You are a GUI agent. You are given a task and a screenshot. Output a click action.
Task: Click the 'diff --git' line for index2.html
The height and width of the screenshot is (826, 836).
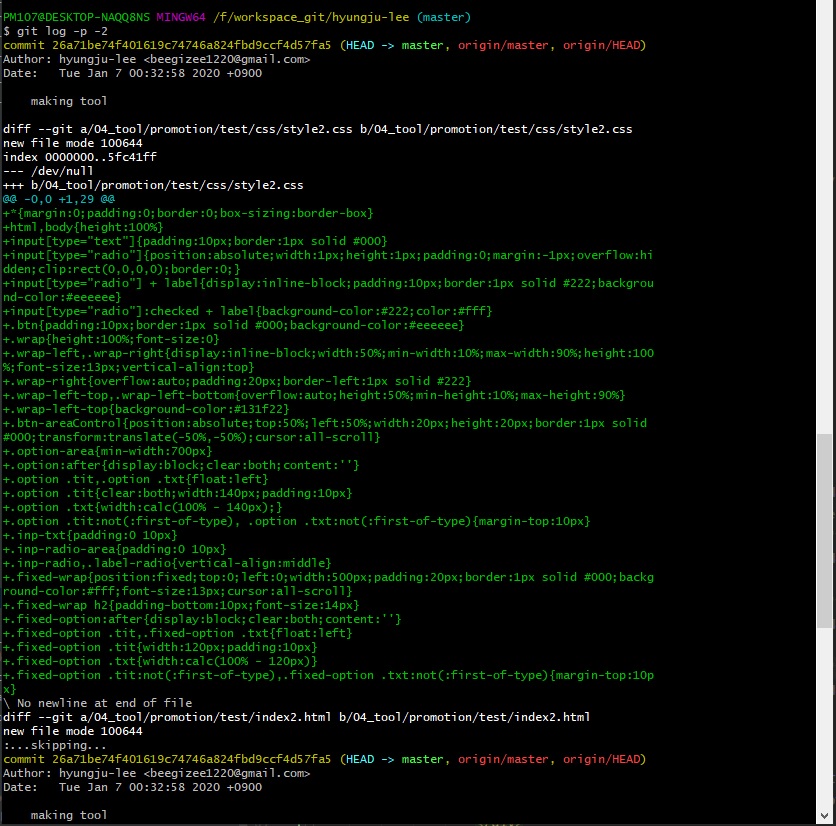296,717
